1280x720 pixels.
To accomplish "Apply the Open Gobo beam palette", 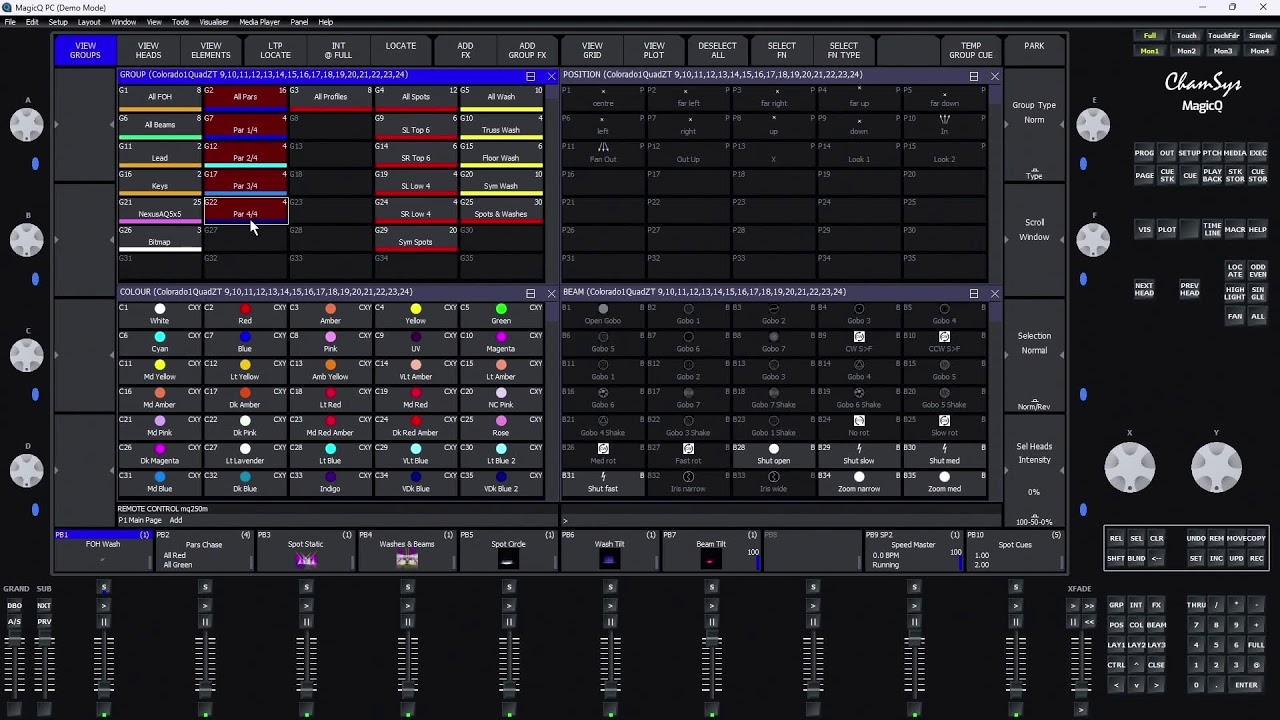I will (x=603, y=314).
